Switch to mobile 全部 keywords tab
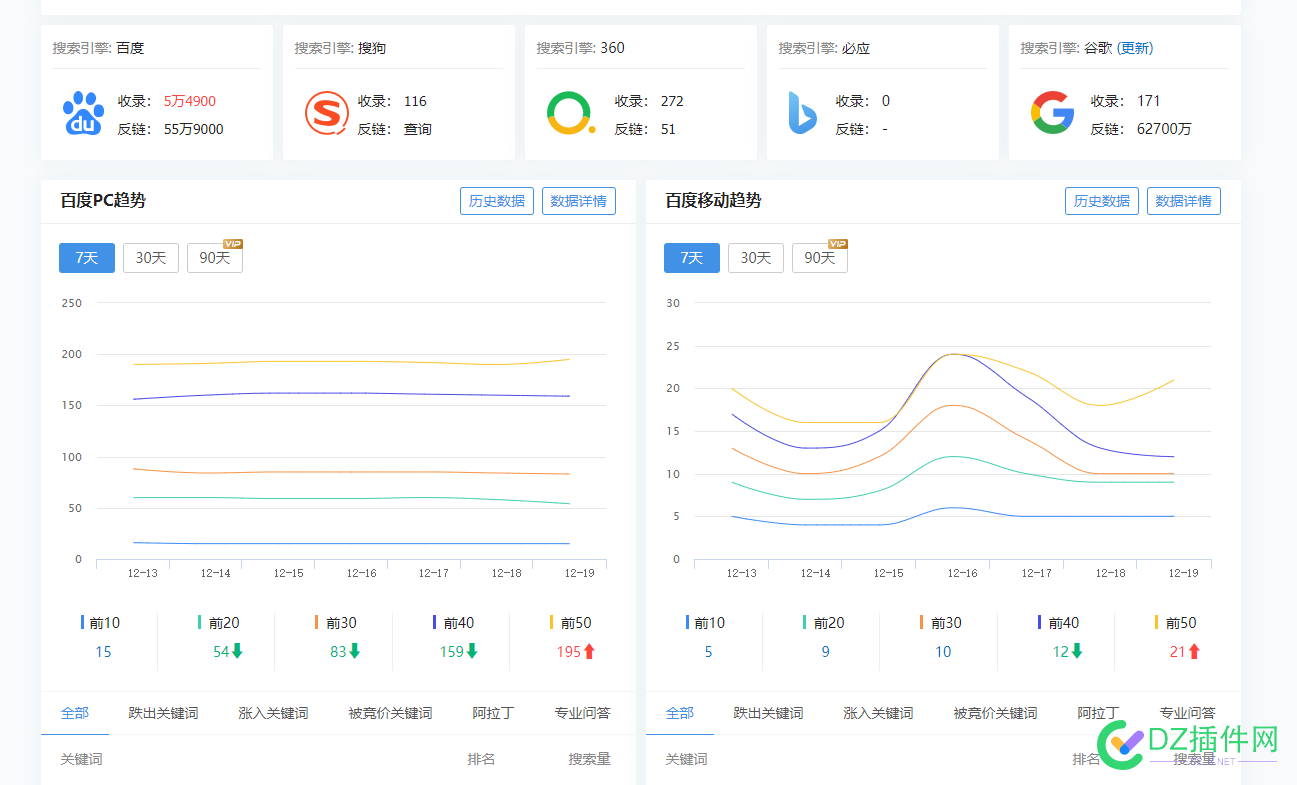Image resolution: width=1297 pixels, height=785 pixels. pyautogui.click(x=680, y=713)
